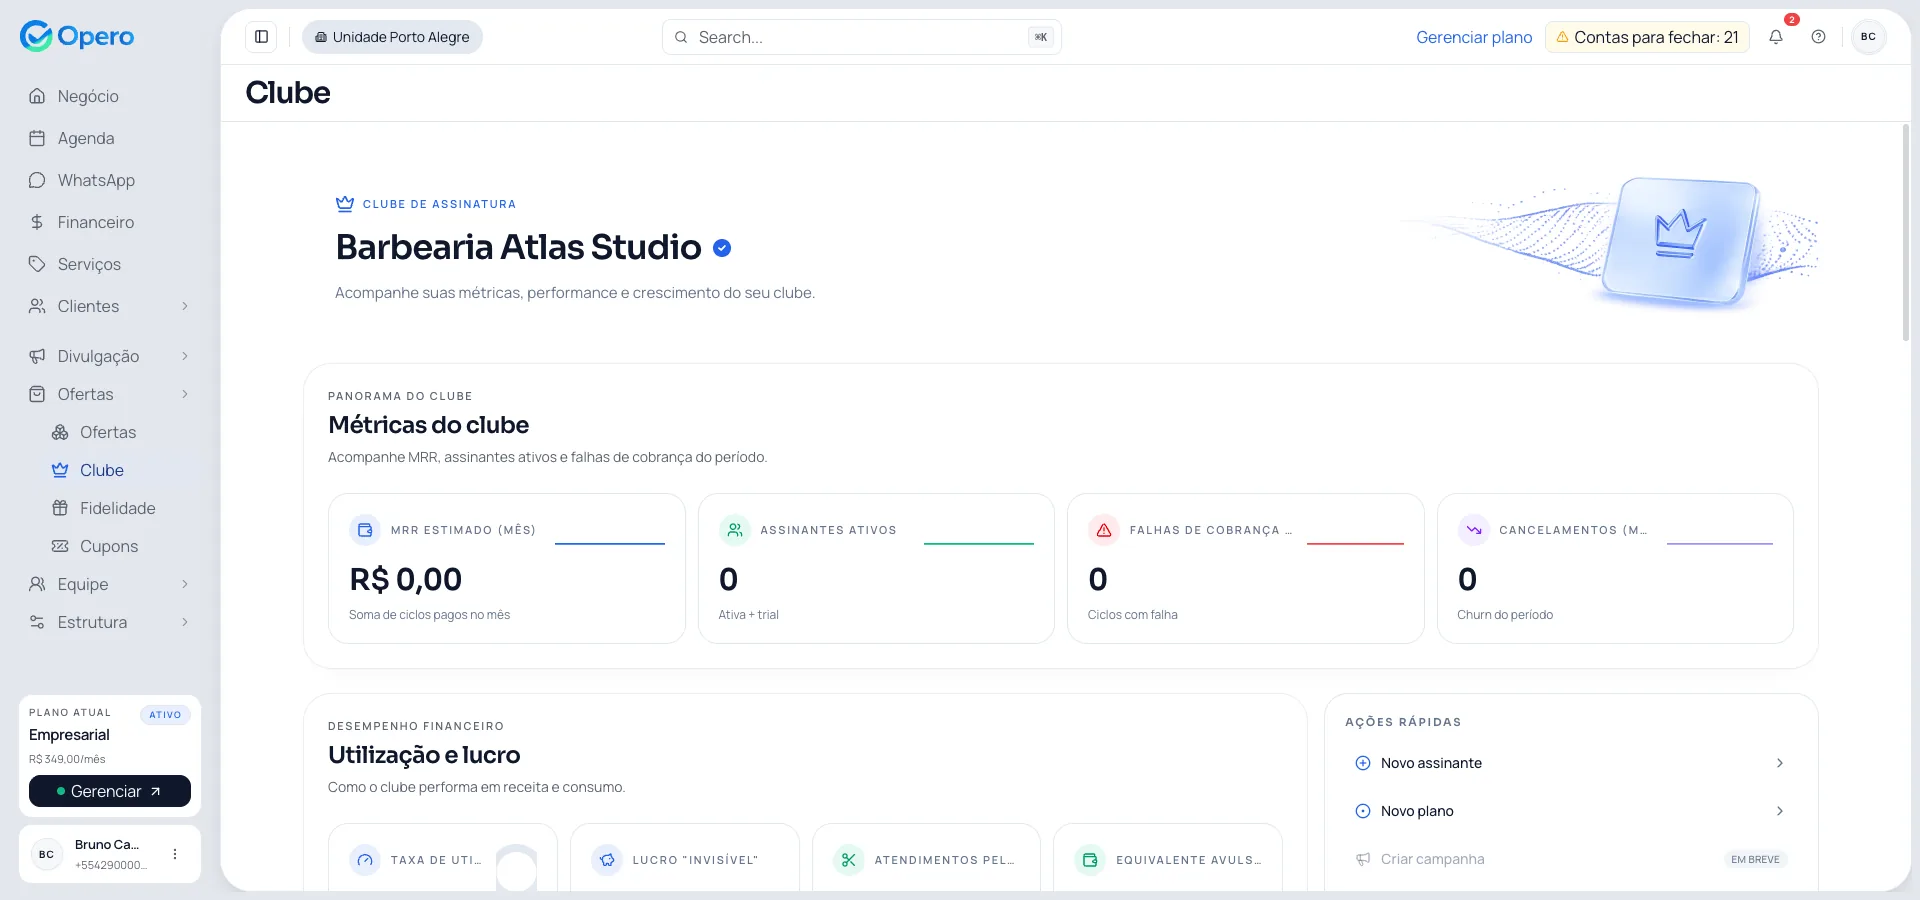This screenshot has height=900, width=1920.
Task: Open the Ofertas parent menu item
Action: pyautogui.click(x=110, y=394)
